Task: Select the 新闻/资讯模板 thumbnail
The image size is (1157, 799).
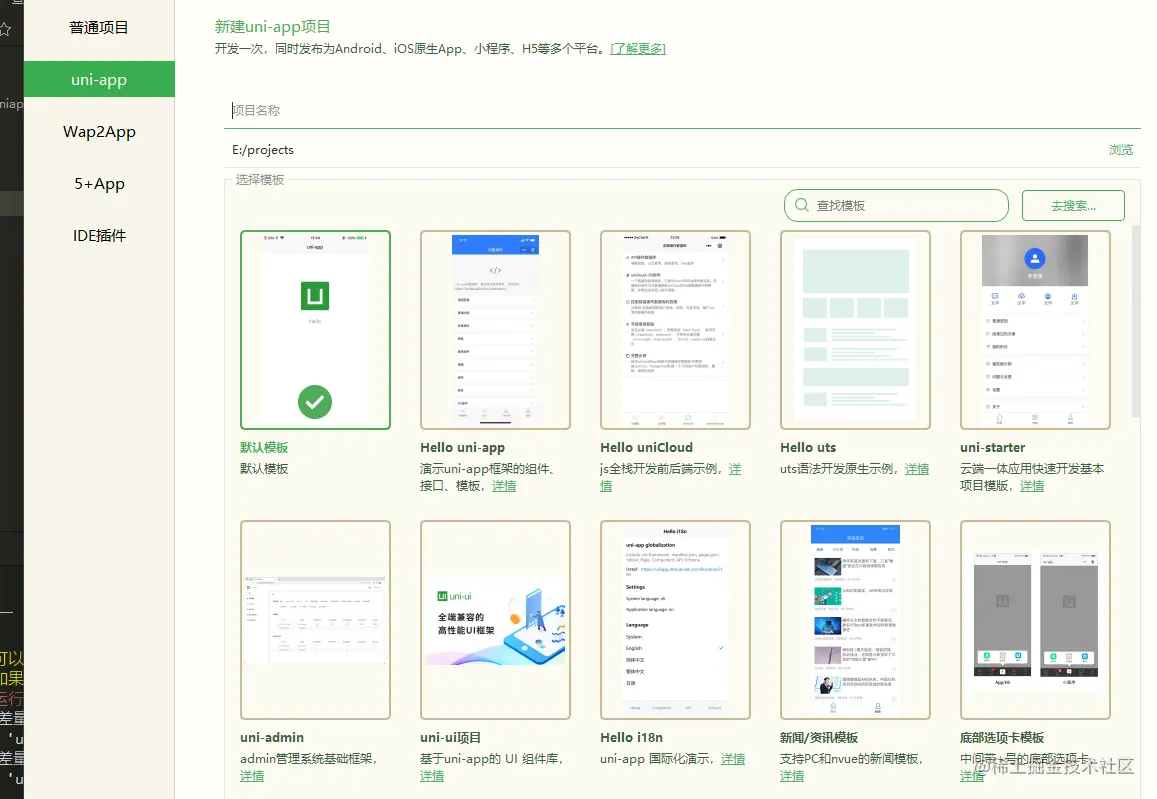Action: click(x=855, y=620)
